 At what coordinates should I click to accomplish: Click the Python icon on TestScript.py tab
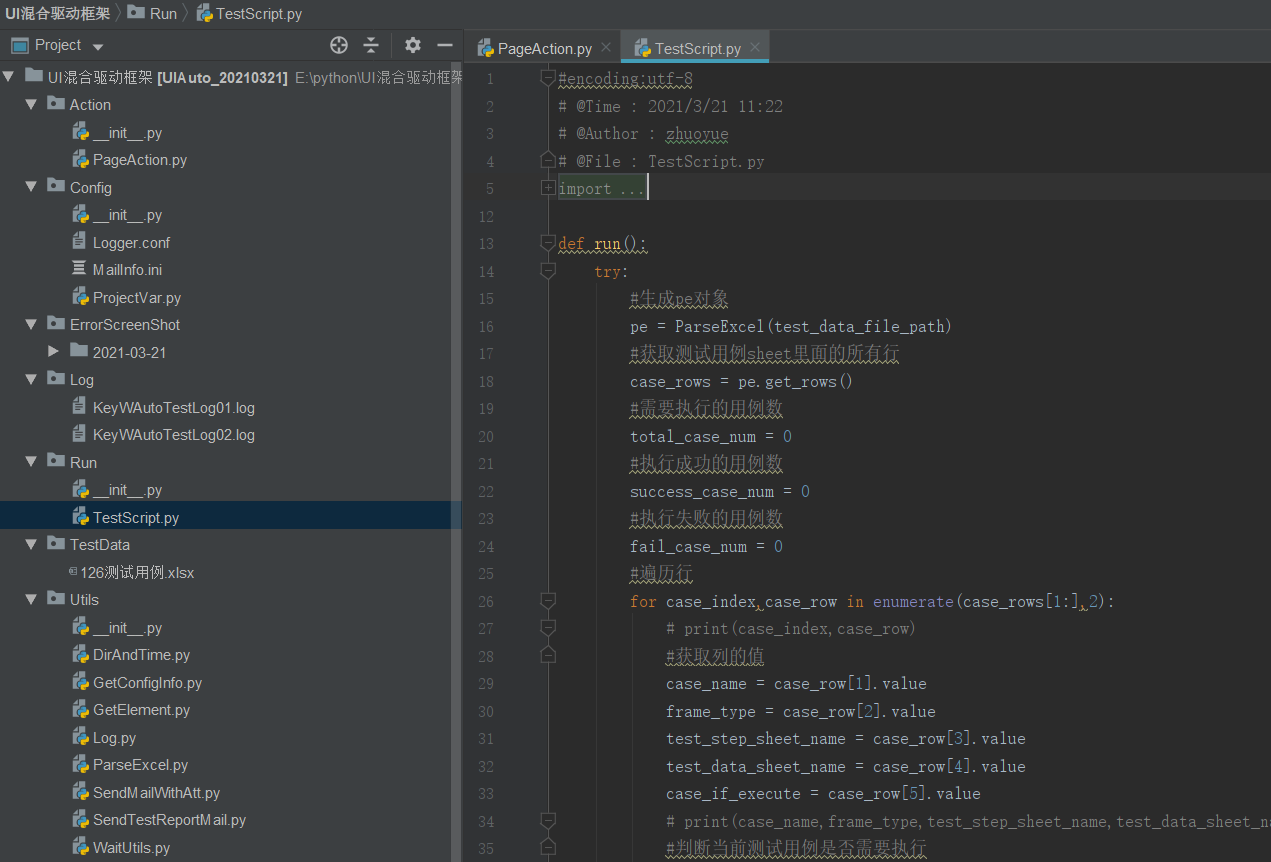point(643,48)
